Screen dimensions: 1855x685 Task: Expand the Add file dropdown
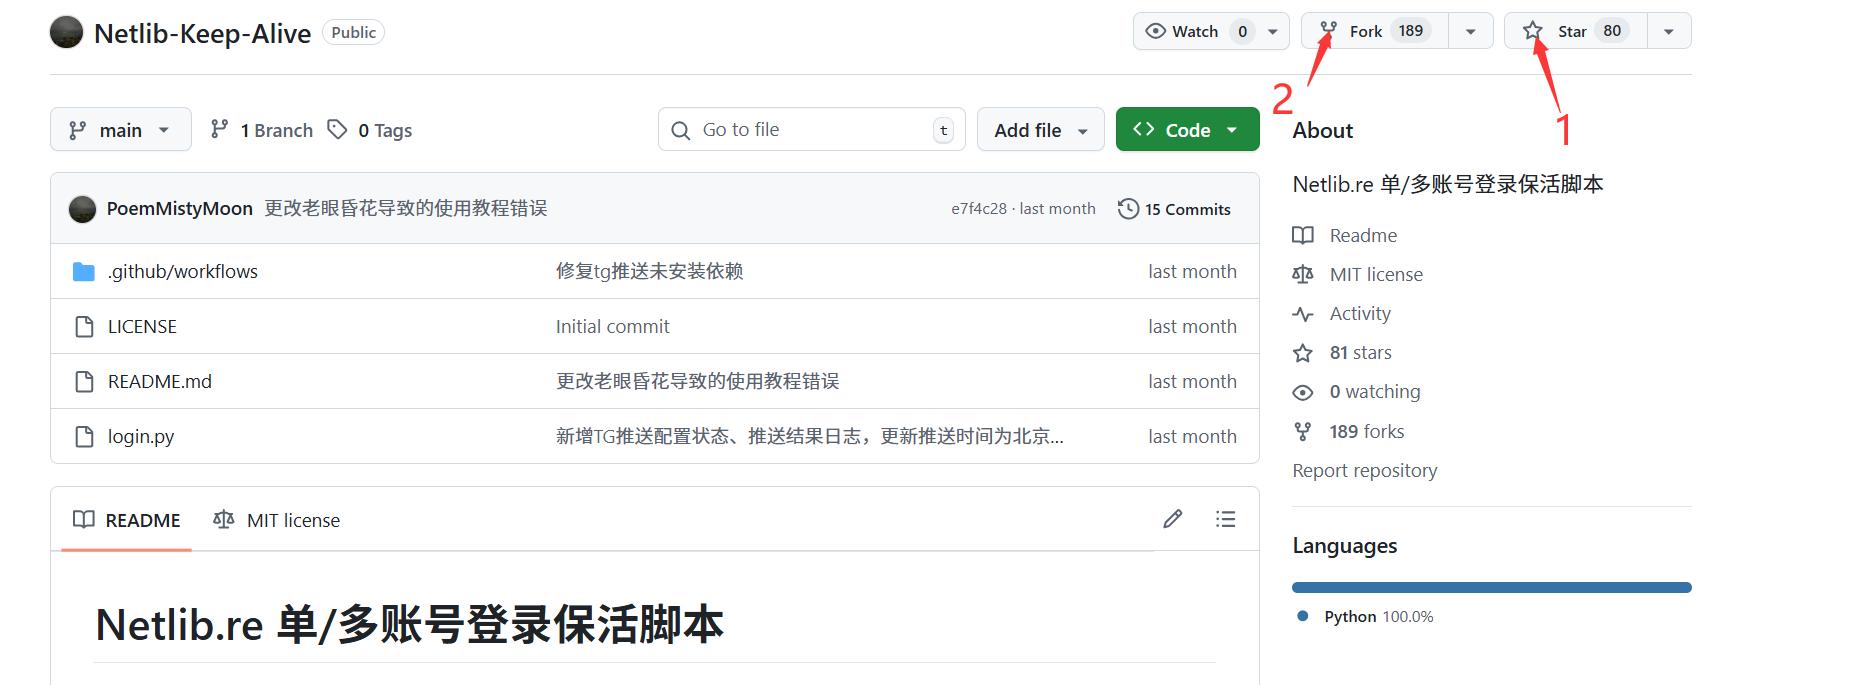[x=1040, y=130]
